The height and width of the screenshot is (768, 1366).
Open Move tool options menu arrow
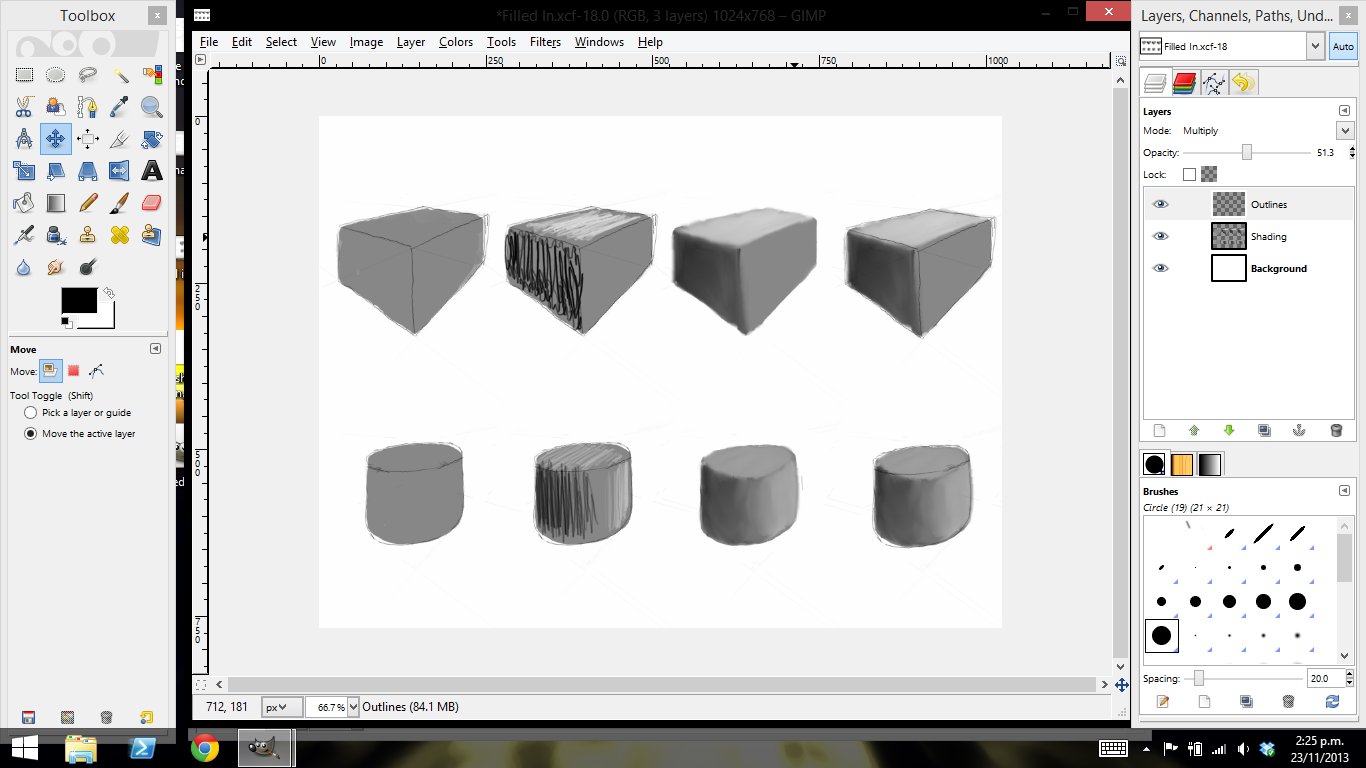click(x=155, y=349)
